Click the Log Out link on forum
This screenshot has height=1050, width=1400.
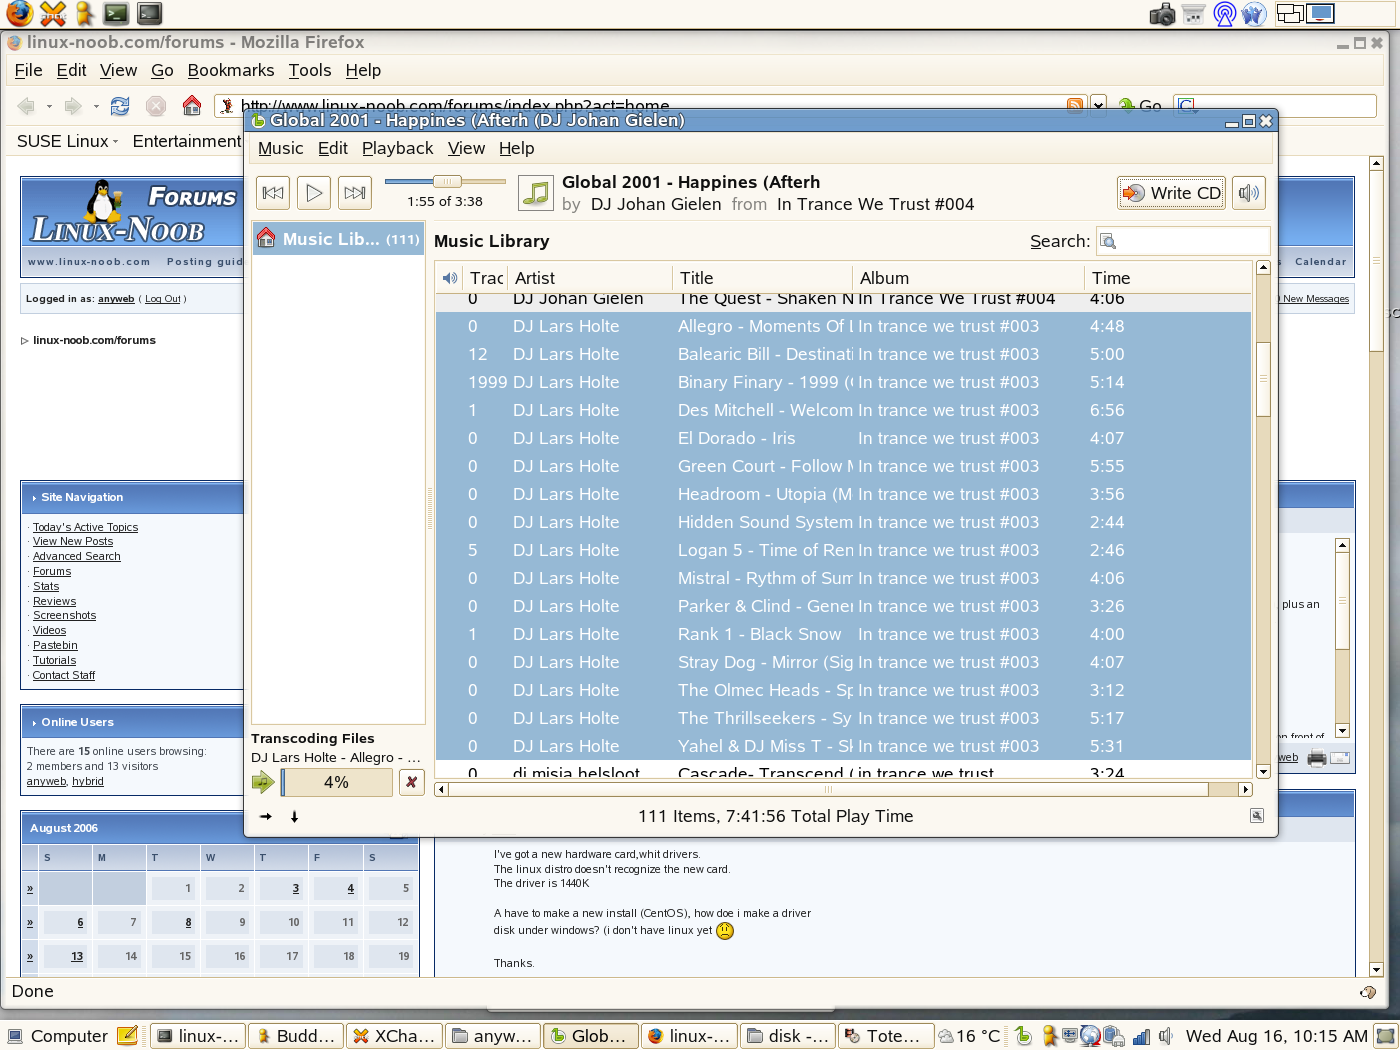163,299
